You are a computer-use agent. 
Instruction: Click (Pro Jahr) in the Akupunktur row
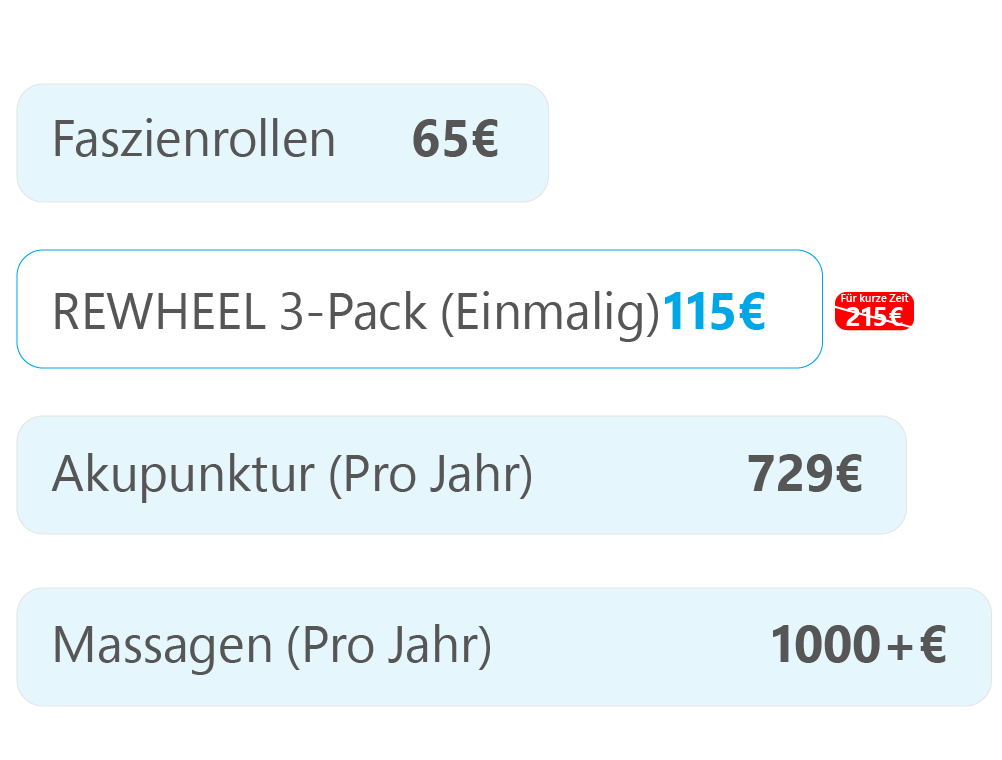pyautogui.click(x=430, y=475)
